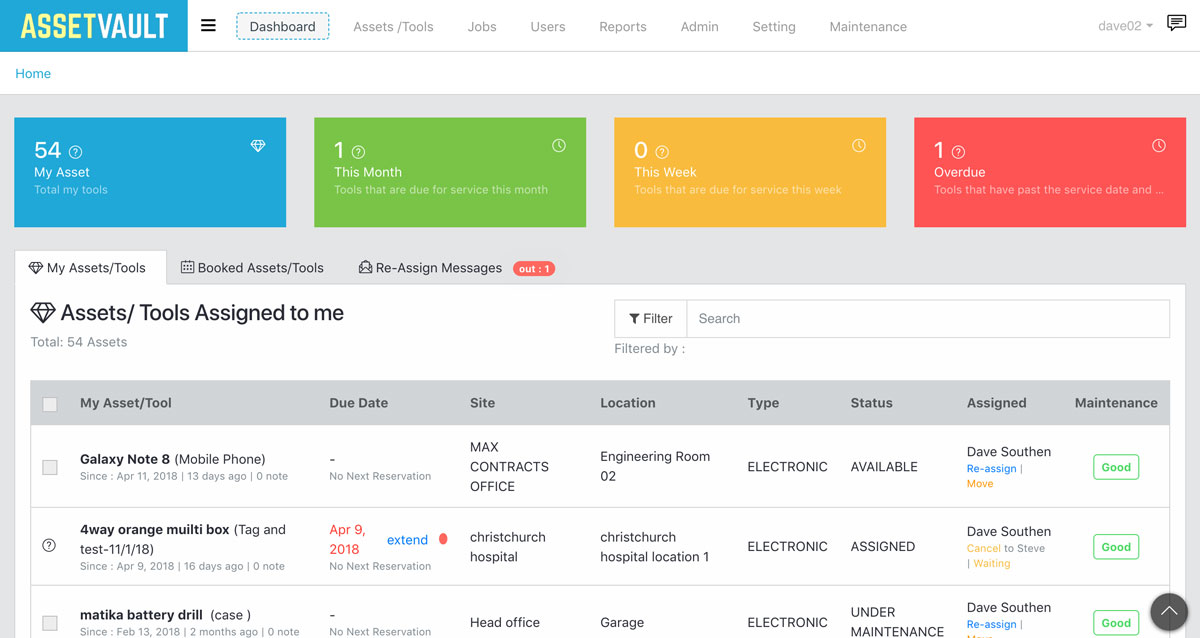Switch to the Booked Assets/Tools tab
The width and height of the screenshot is (1200, 638).
(252, 267)
